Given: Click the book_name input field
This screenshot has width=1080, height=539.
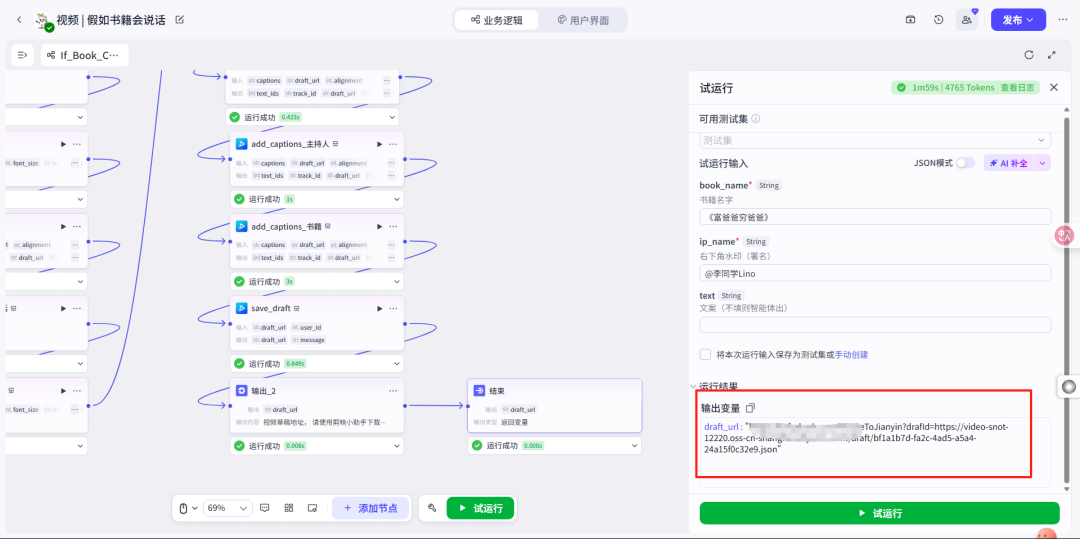Looking at the screenshot, I should pyautogui.click(x=875, y=216).
